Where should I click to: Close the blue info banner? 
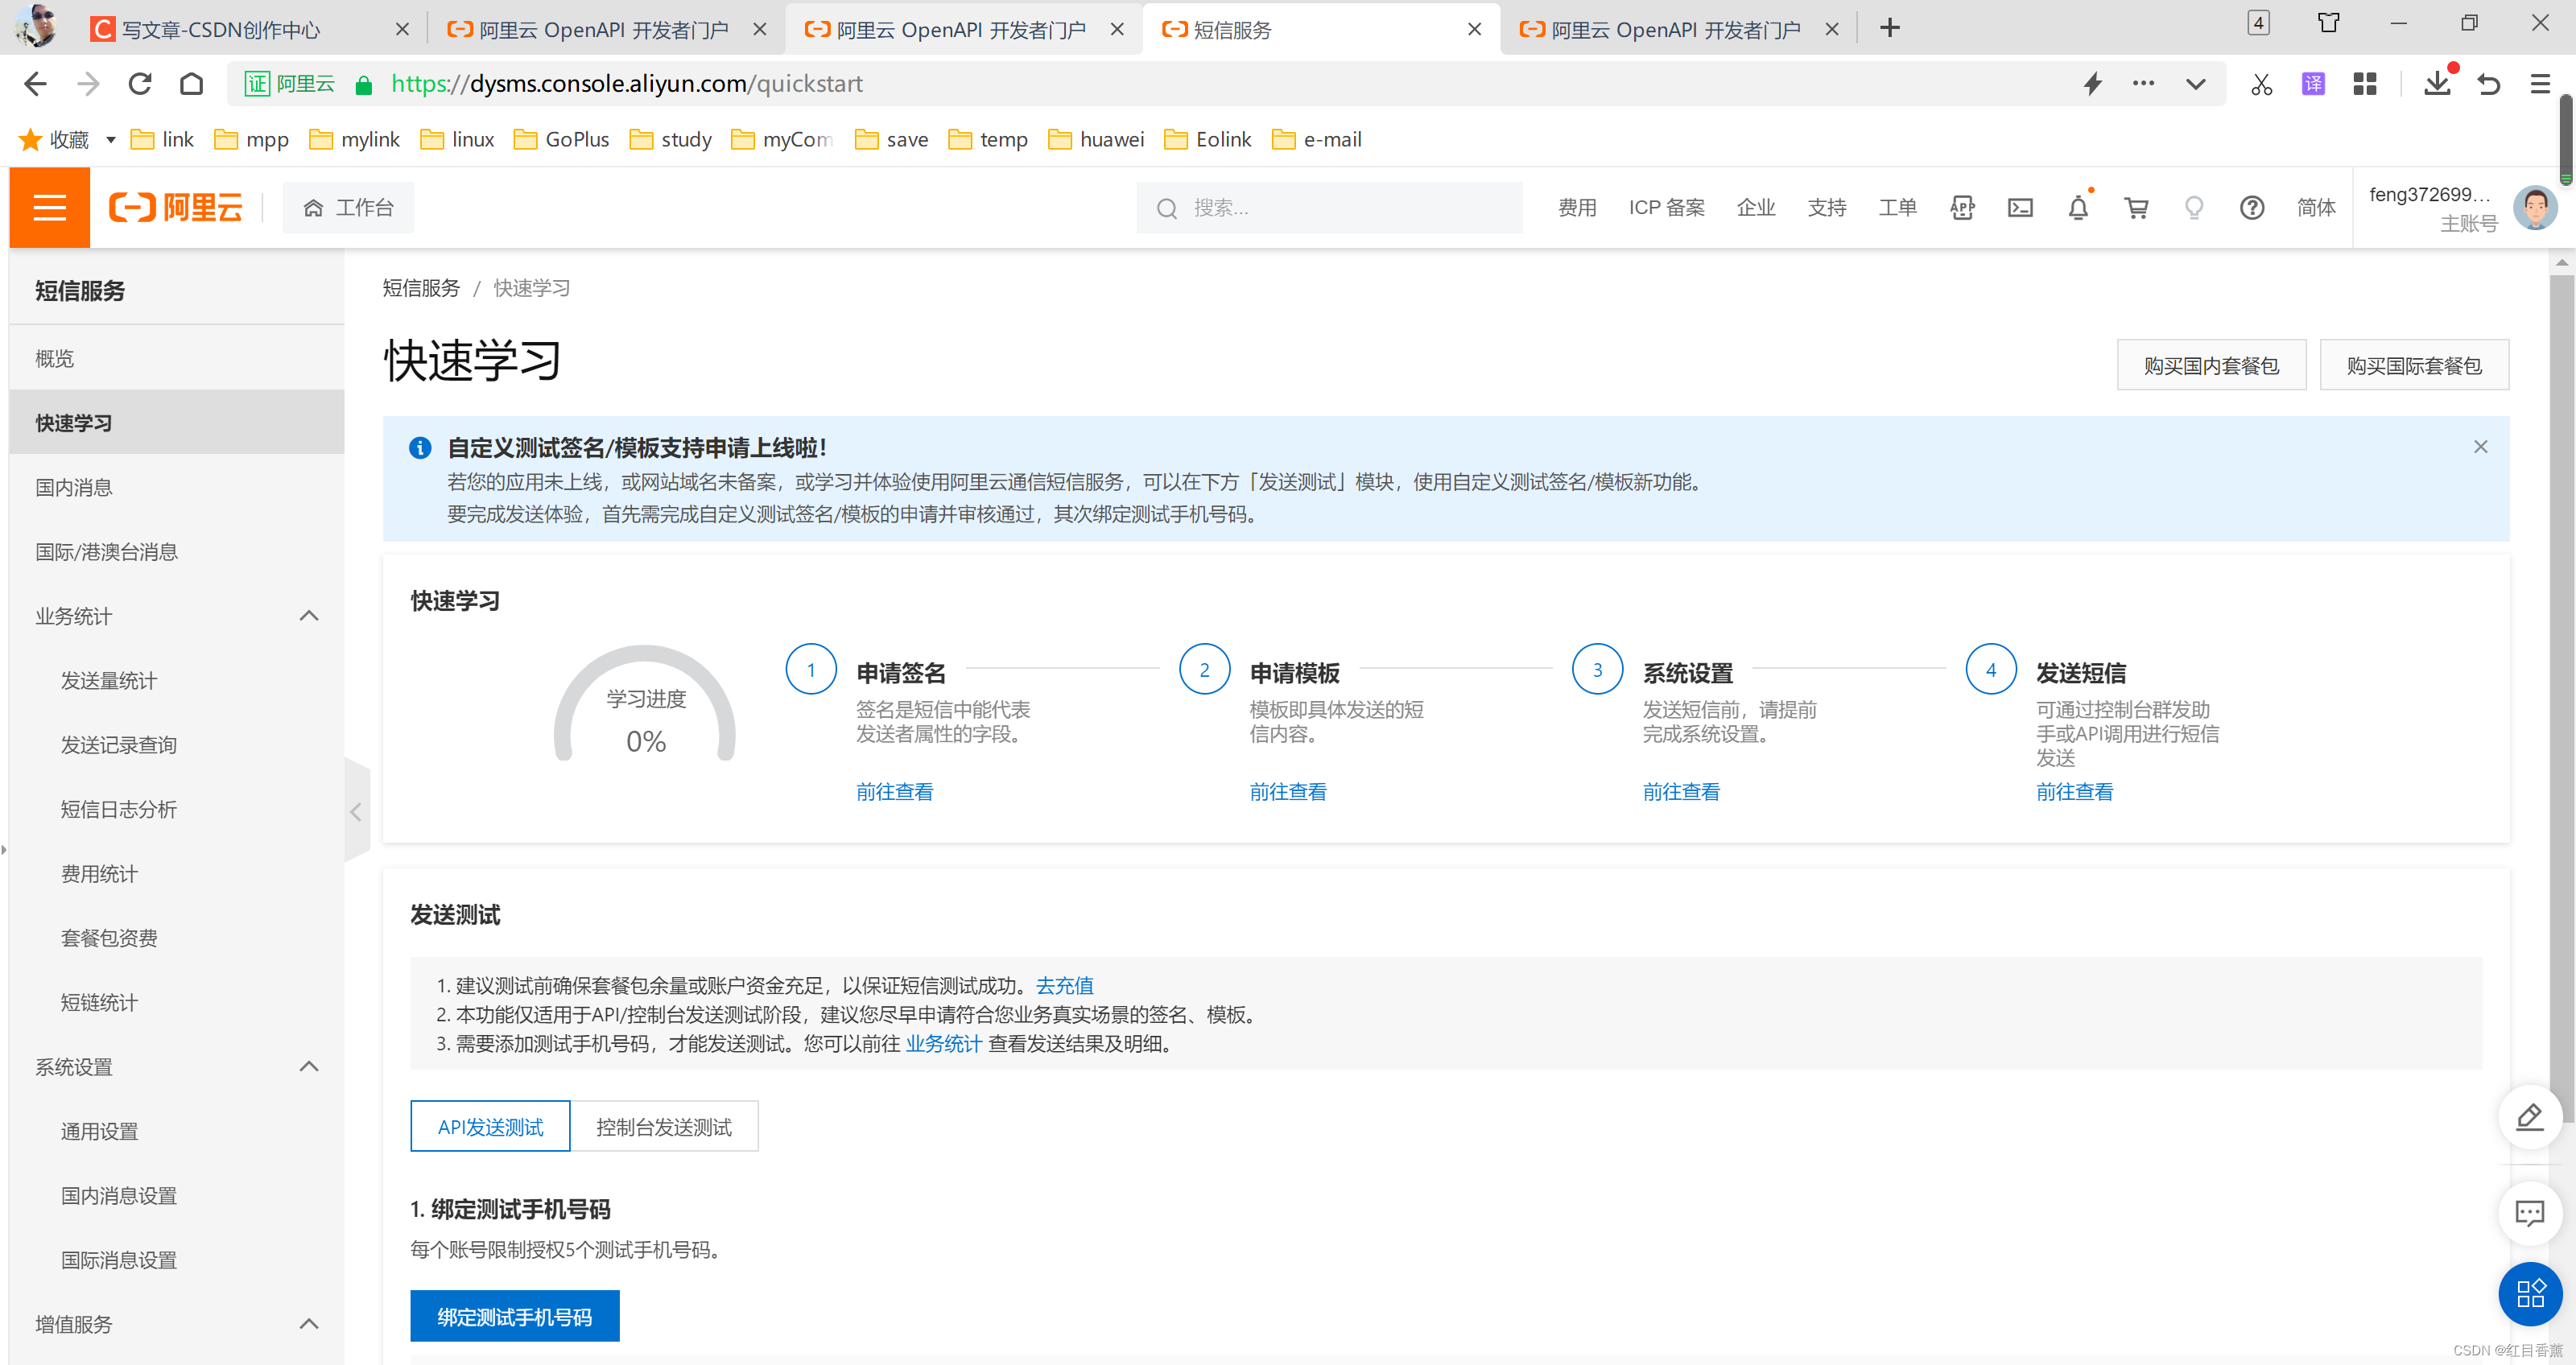click(2480, 447)
